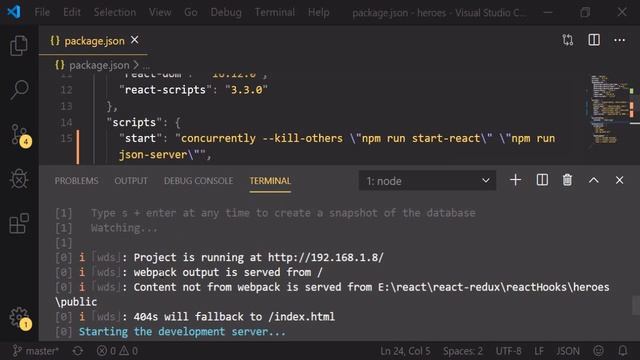
Task: Click line number 14 in editor gutter
Action: pos(66,122)
